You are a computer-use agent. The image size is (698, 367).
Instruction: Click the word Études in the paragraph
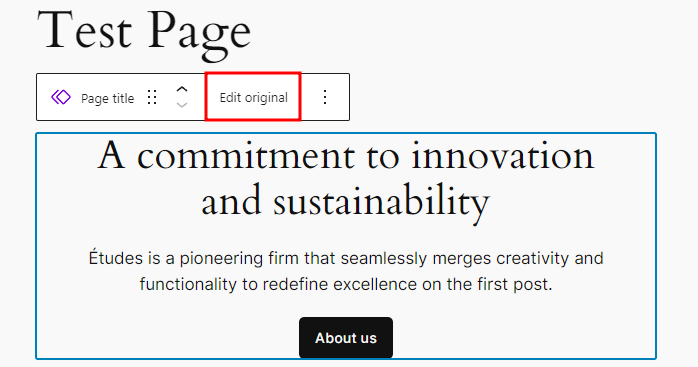(x=115, y=258)
